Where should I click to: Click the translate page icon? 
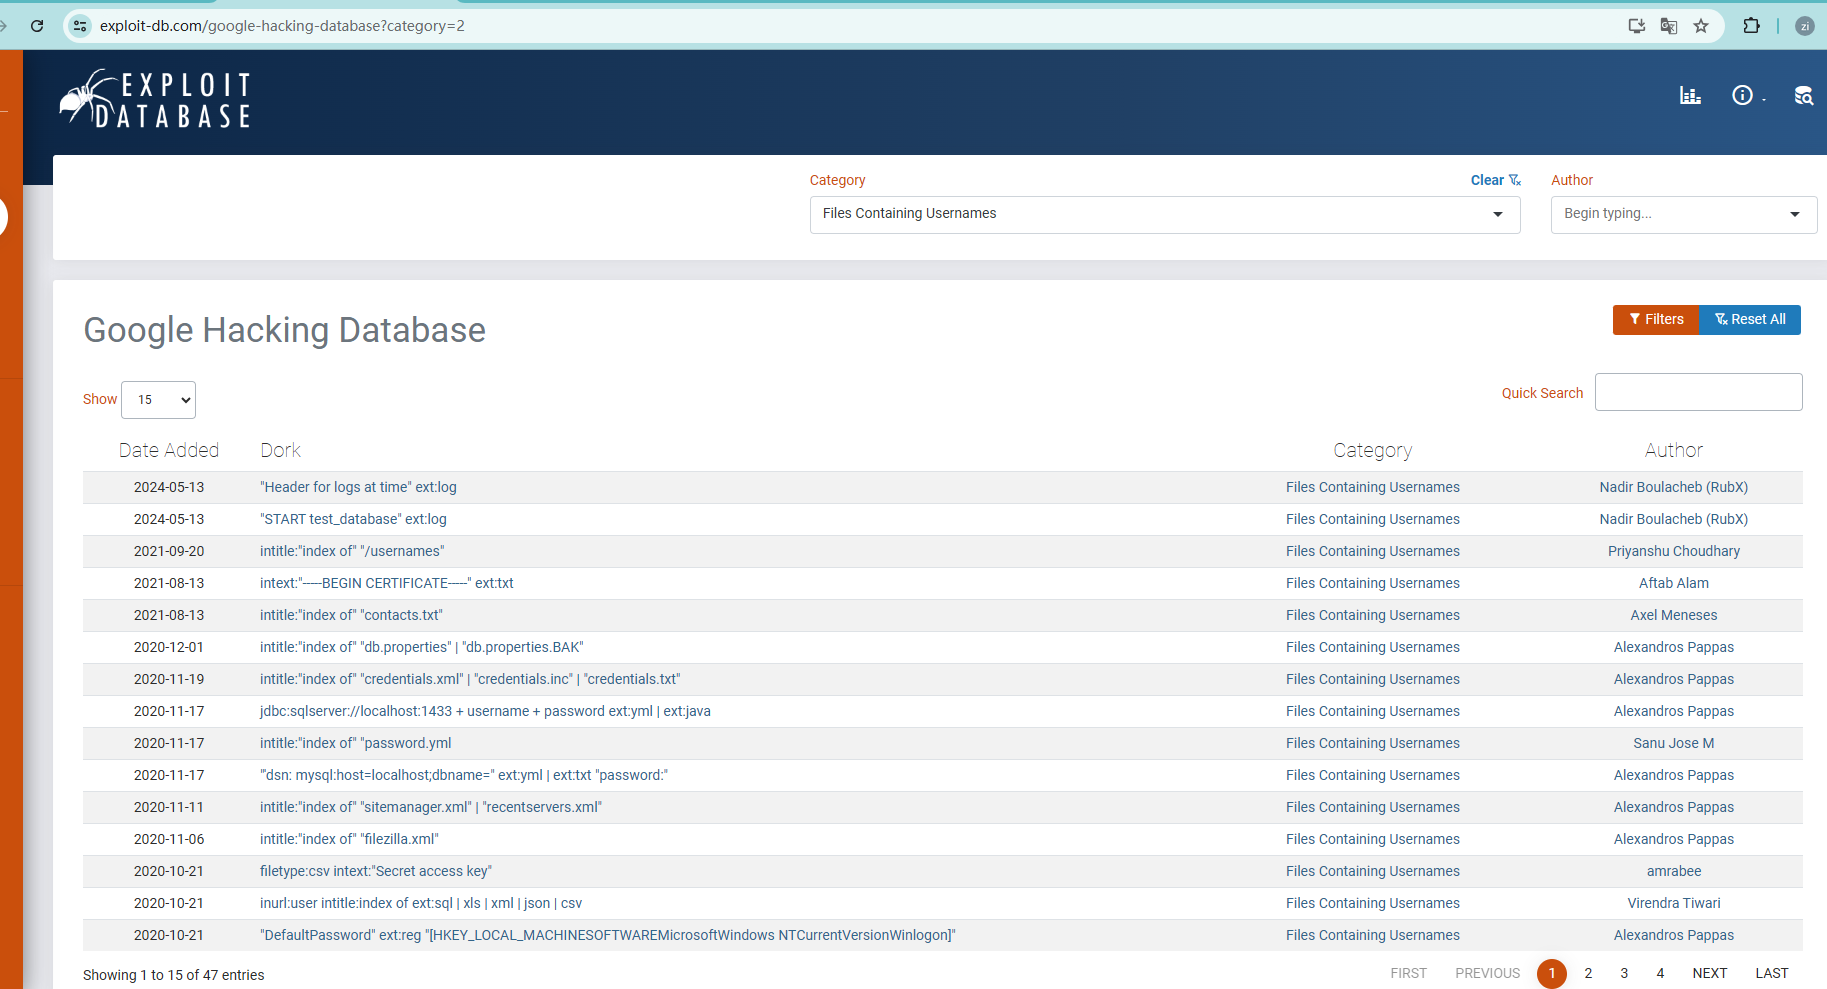[x=1669, y=26]
